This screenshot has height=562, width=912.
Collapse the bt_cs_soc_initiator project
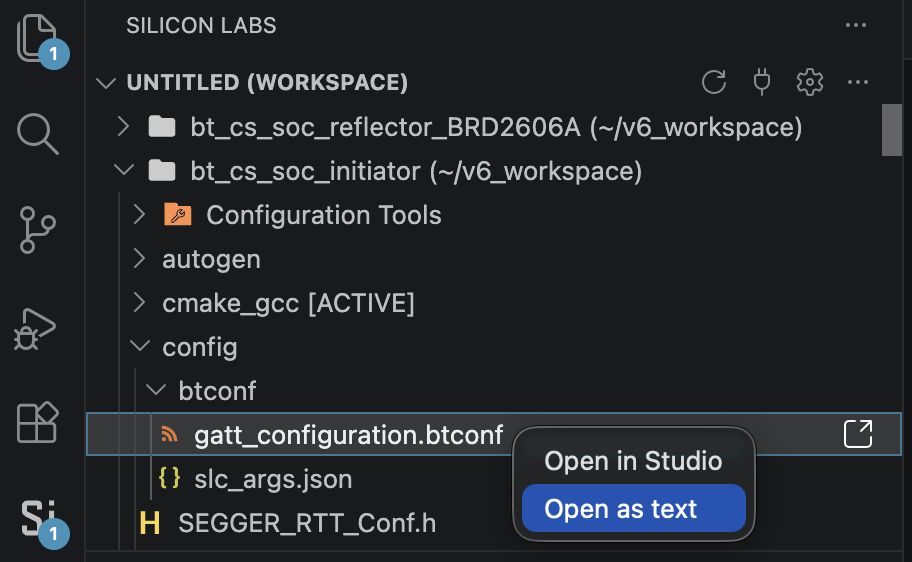click(x=124, y=170)
